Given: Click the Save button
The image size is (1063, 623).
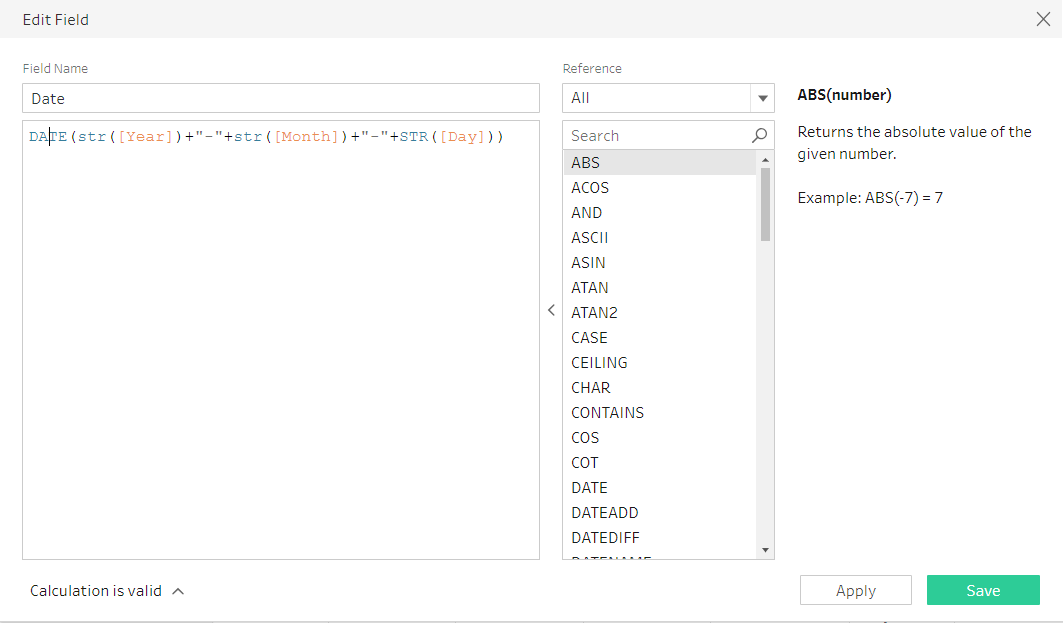Looking at the screenshot, I should pyautogui.click(x=982, y=590).
